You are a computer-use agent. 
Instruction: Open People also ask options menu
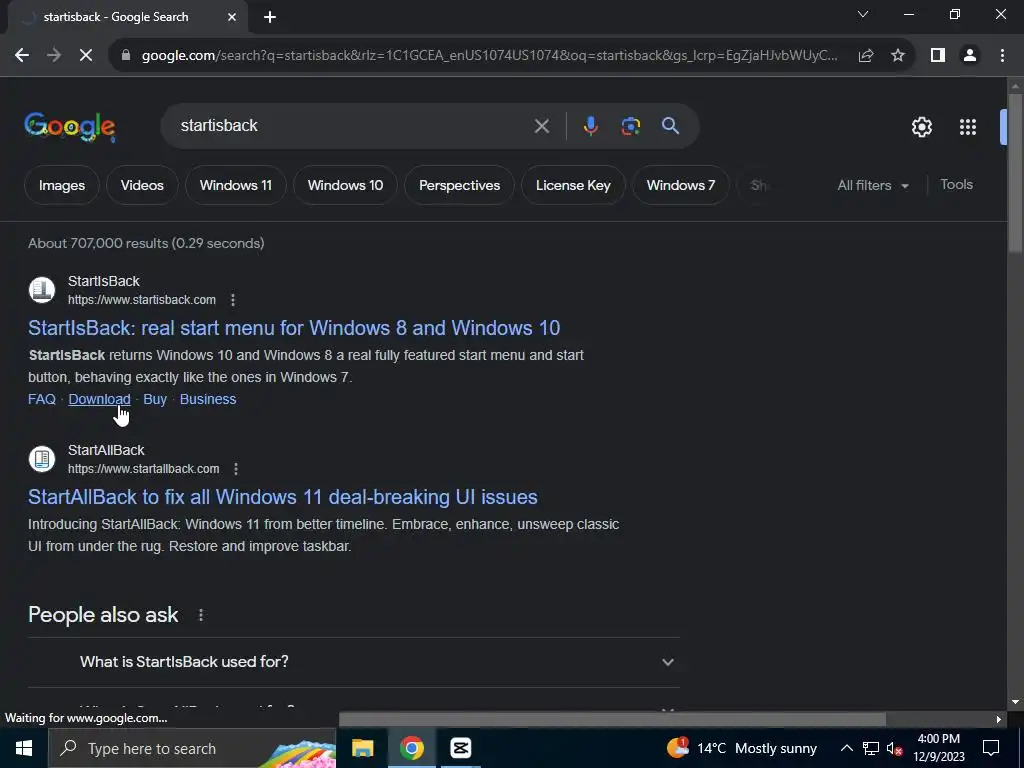(201, 615)
